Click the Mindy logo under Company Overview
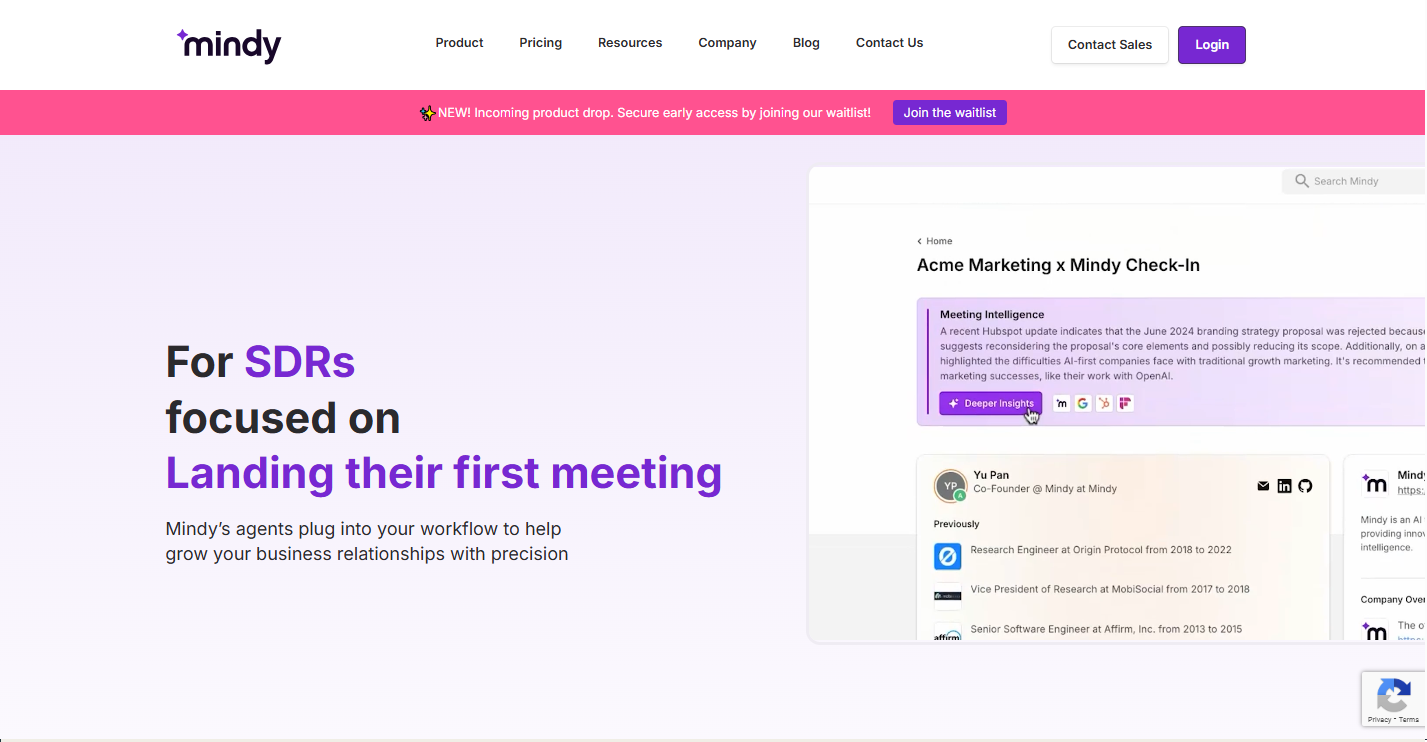This screenshot has width=1427, height=742. click(x=1375, y=631)
